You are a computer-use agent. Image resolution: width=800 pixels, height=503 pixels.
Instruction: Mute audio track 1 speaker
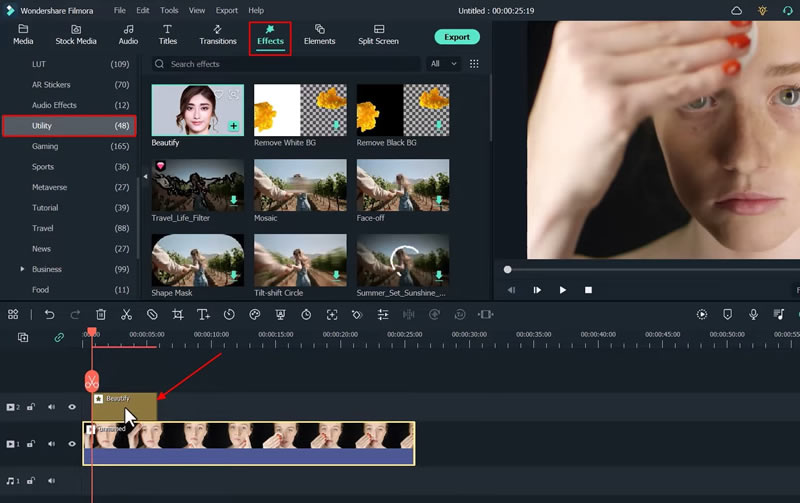52,481
